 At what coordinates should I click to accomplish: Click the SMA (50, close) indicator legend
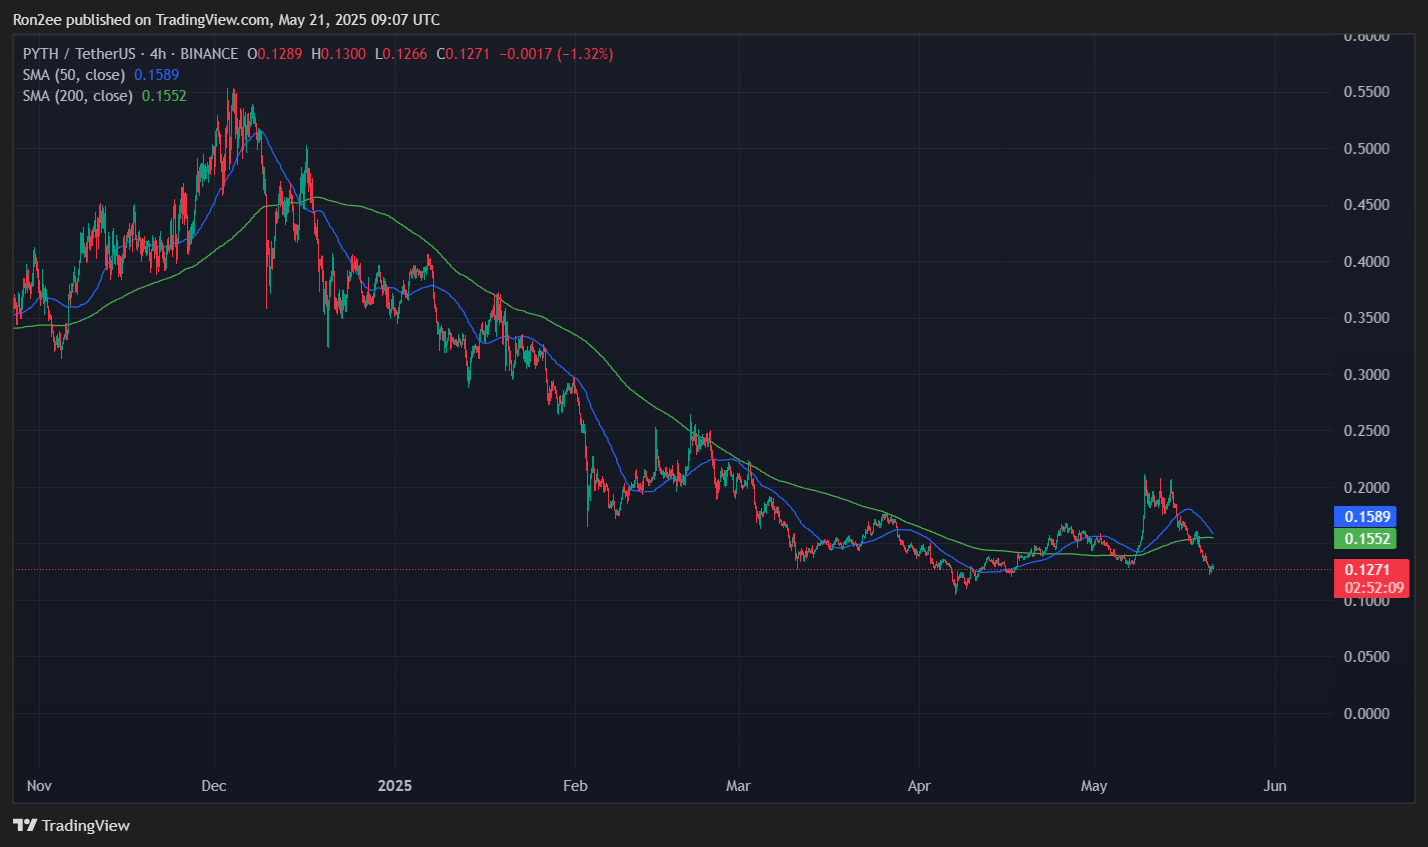point(73,74)
